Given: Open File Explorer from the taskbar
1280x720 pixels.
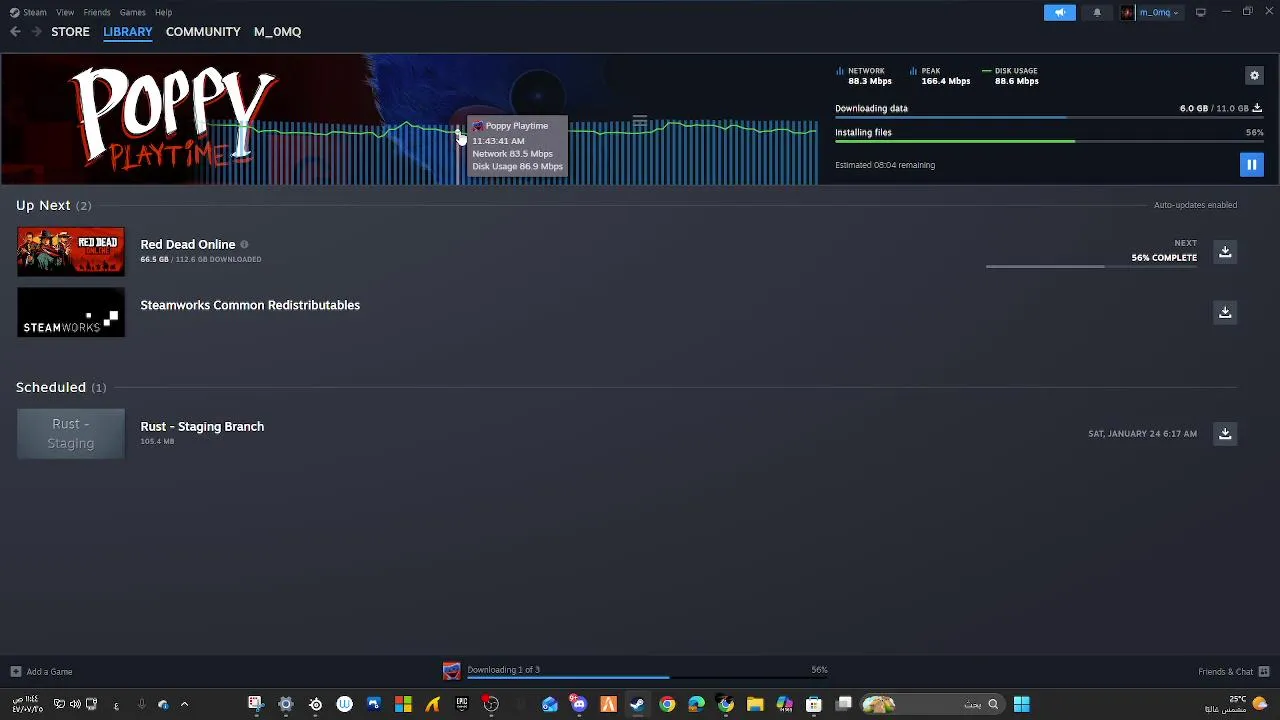Looking at the screenshot, I should (x=755, y=704).
